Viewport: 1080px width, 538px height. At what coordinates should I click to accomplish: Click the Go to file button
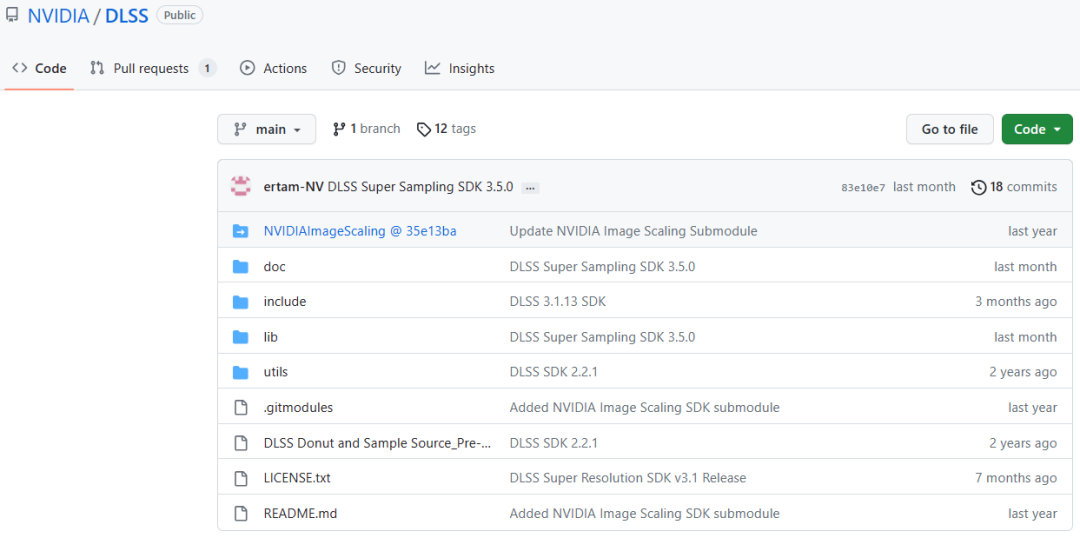pos(949,129)
